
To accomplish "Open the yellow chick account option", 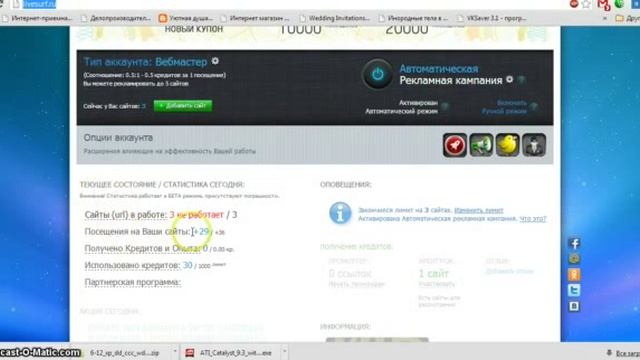I will 507,145.
